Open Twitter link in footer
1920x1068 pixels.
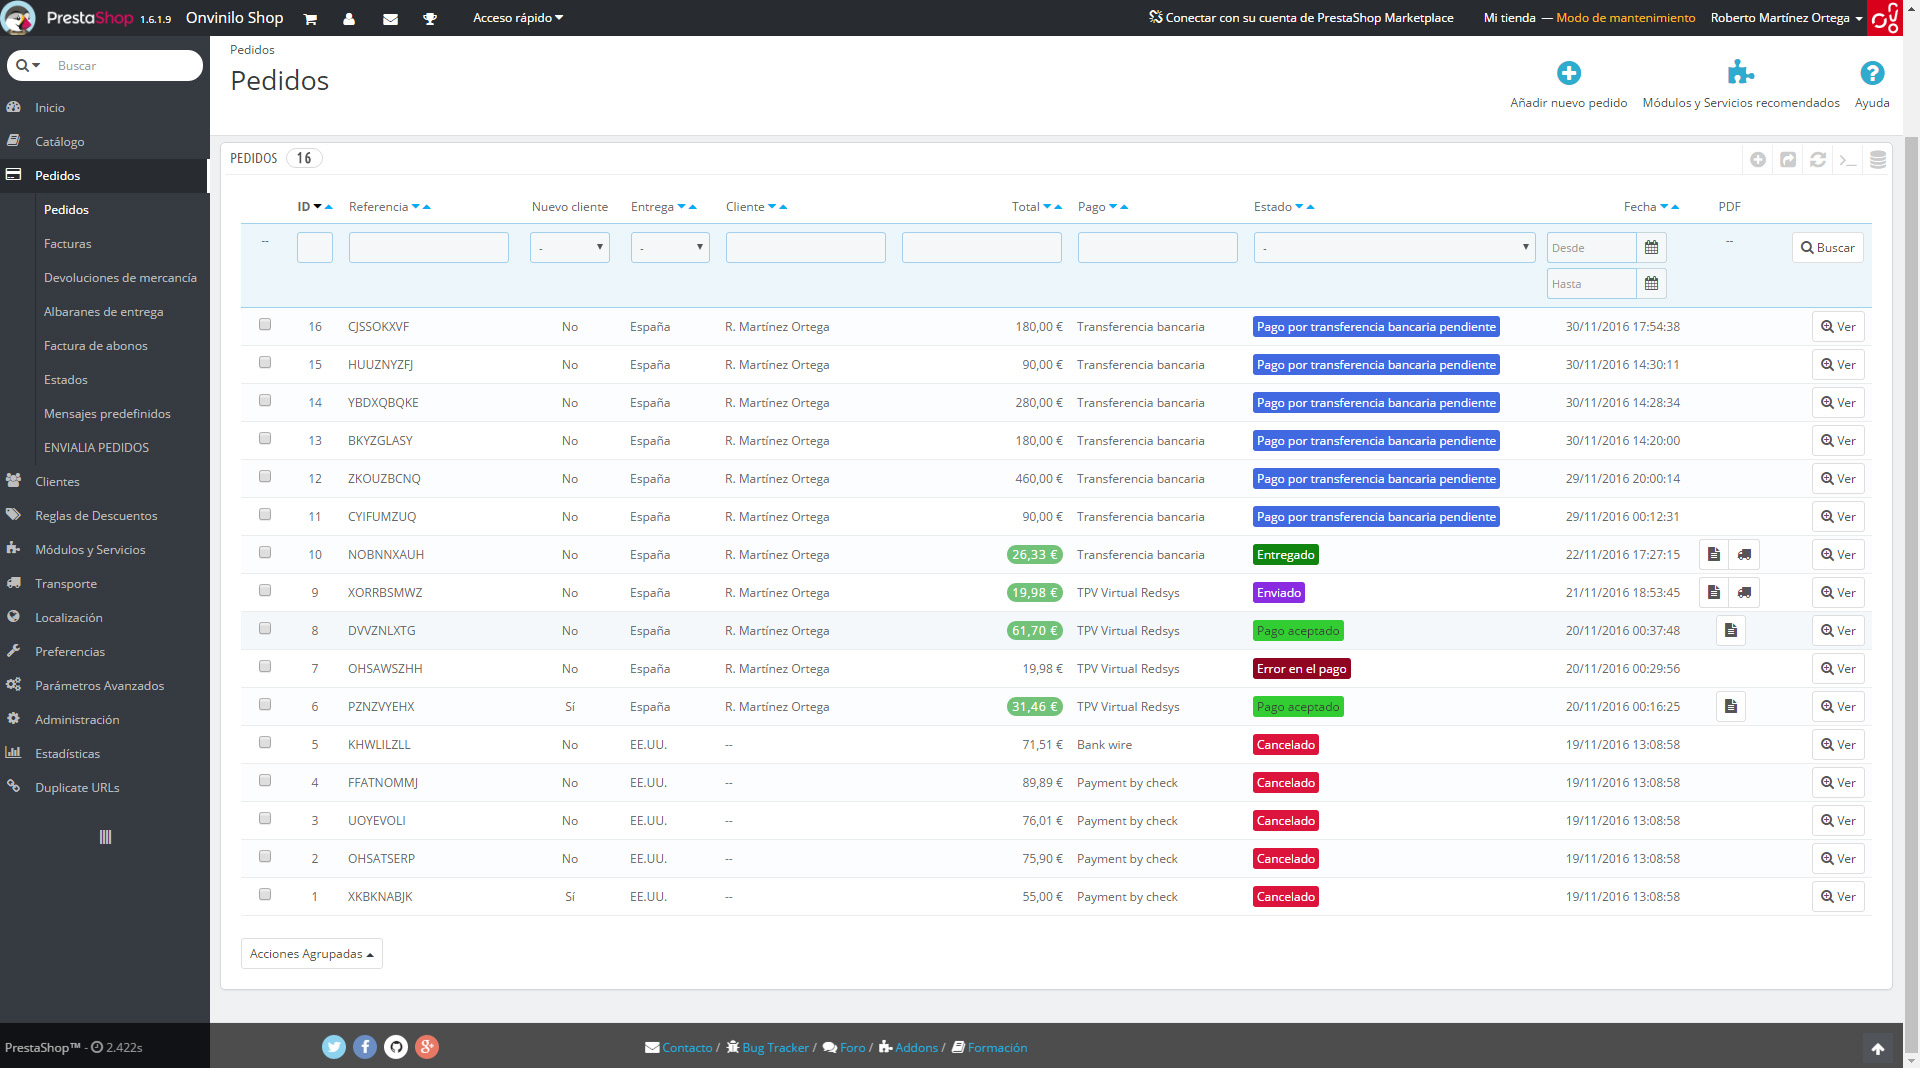334,1047
